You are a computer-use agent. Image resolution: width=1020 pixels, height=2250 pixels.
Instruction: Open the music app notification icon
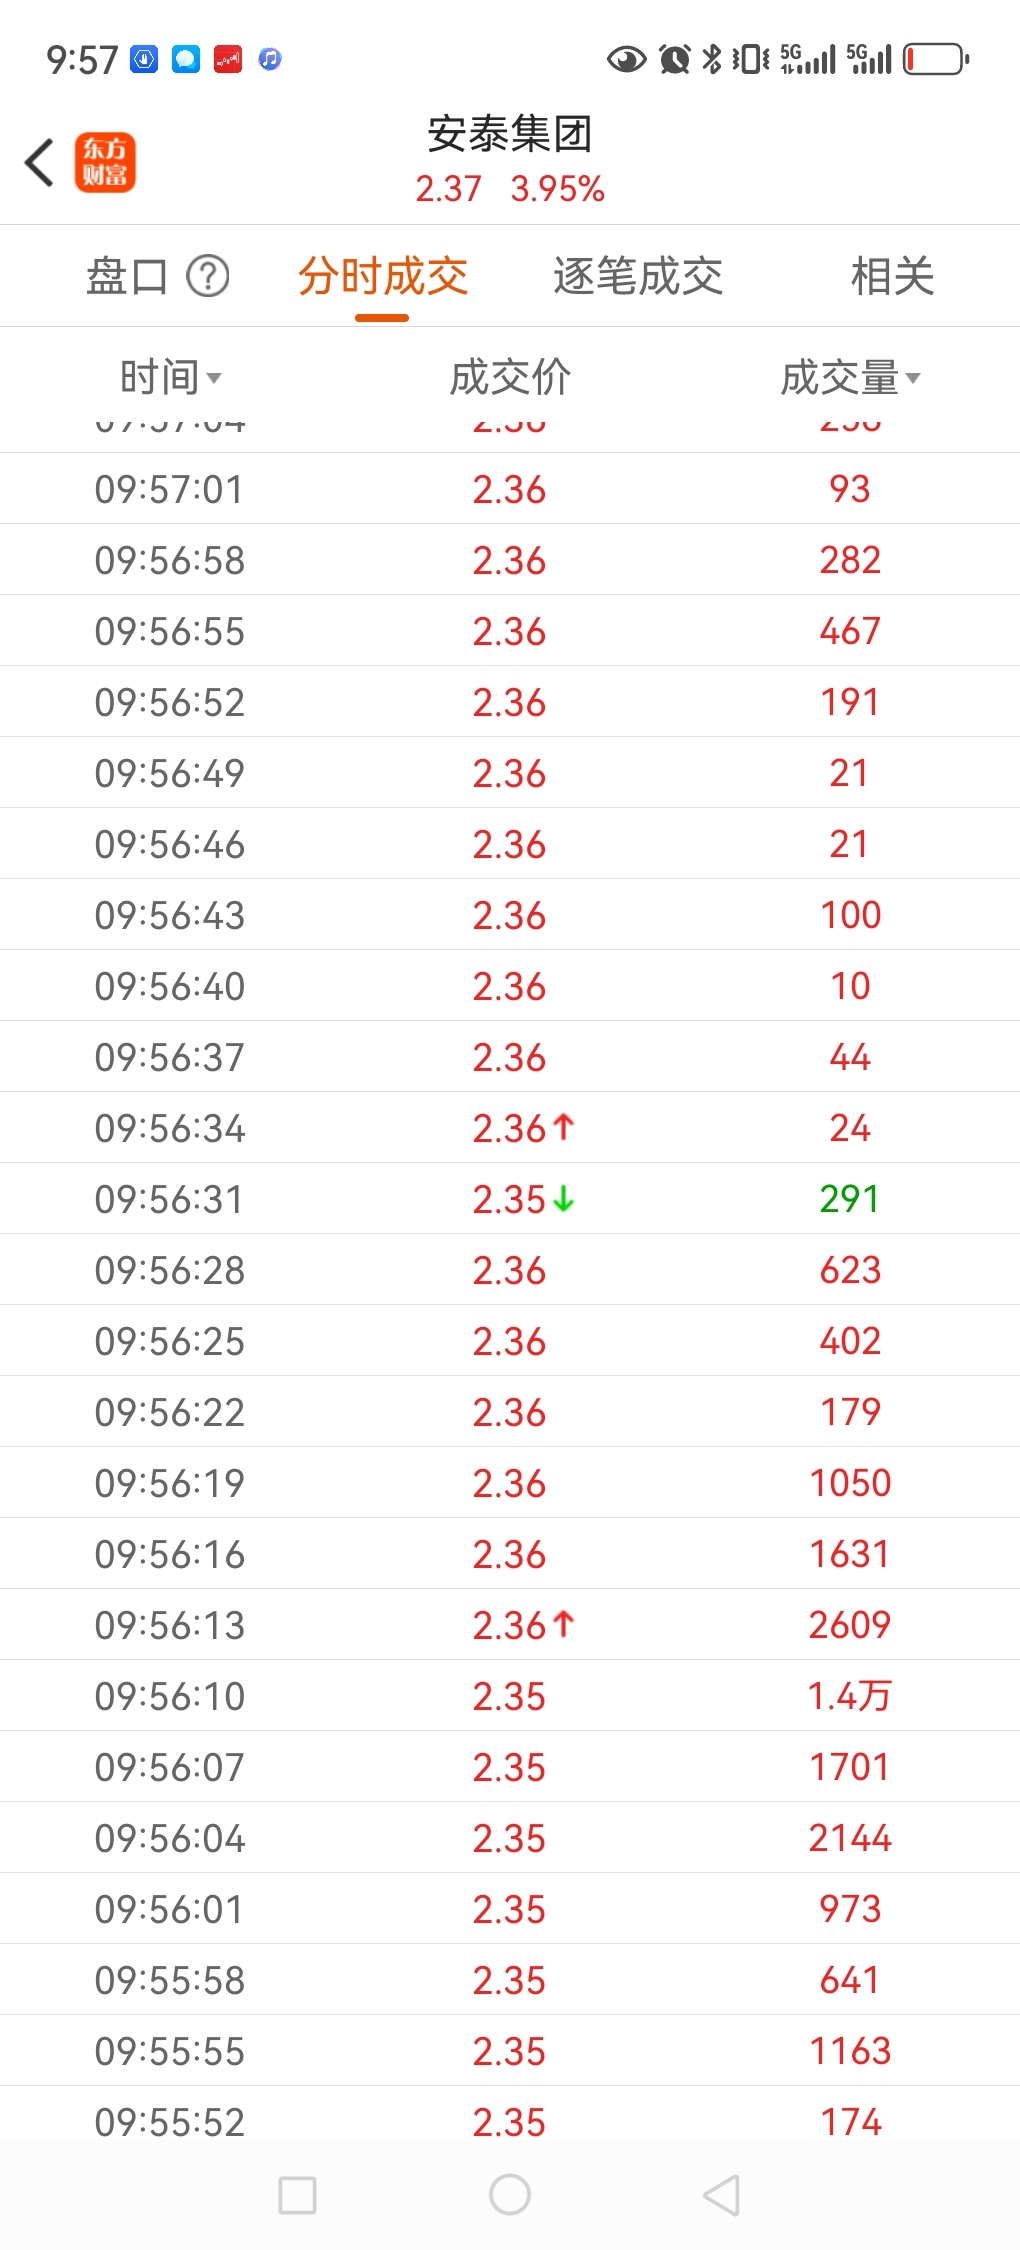[270, 59]
